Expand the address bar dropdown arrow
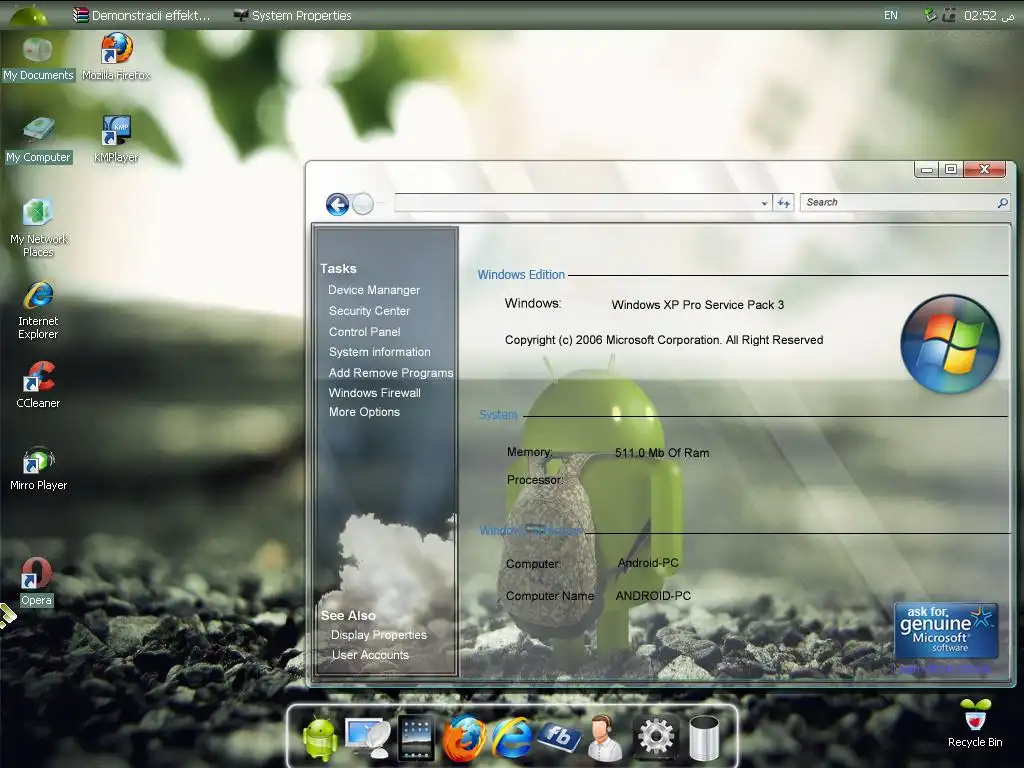Screen dimensions: 1024x768 pyautogui.click(x=764, y=203)
